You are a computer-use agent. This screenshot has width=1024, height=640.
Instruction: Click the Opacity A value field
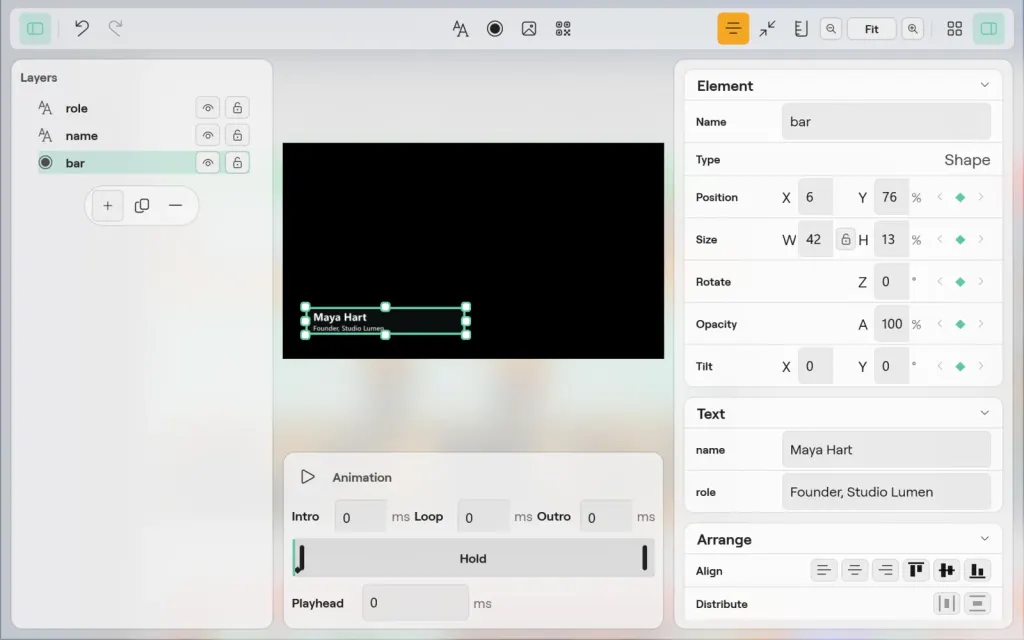tap(891, 325)
